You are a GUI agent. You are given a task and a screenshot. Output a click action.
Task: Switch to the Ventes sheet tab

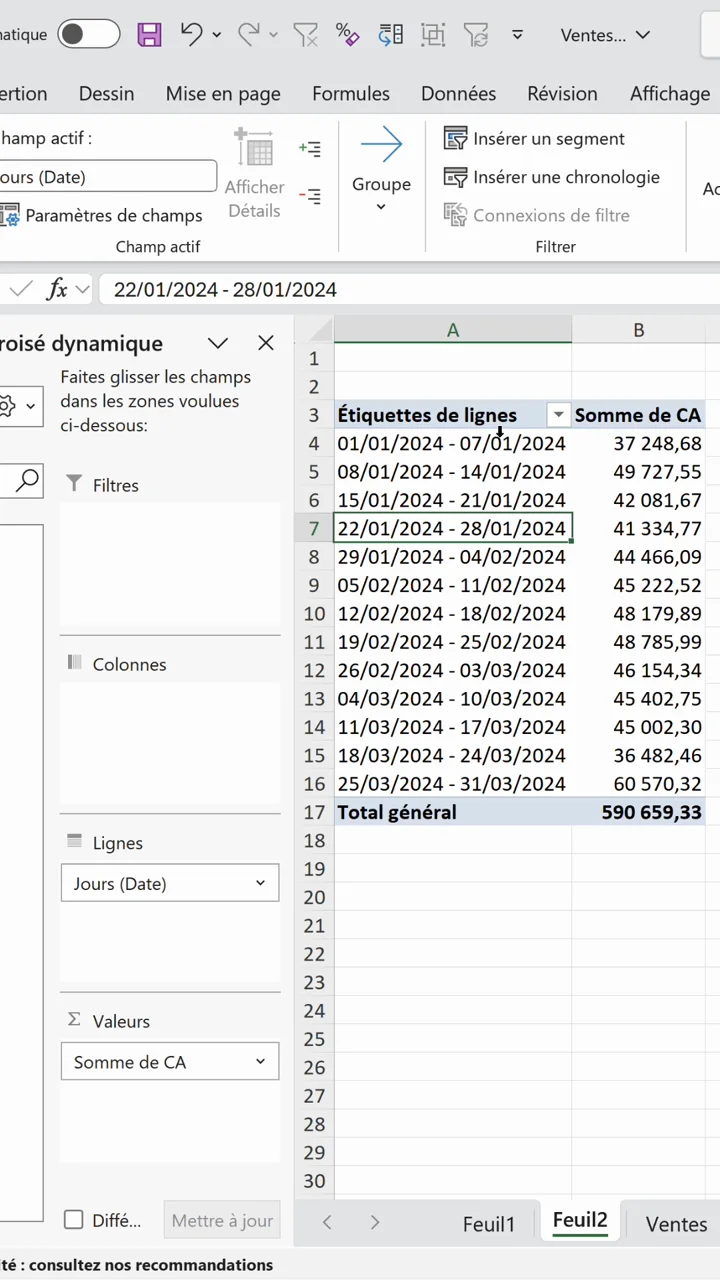[x=676, y=1224]
